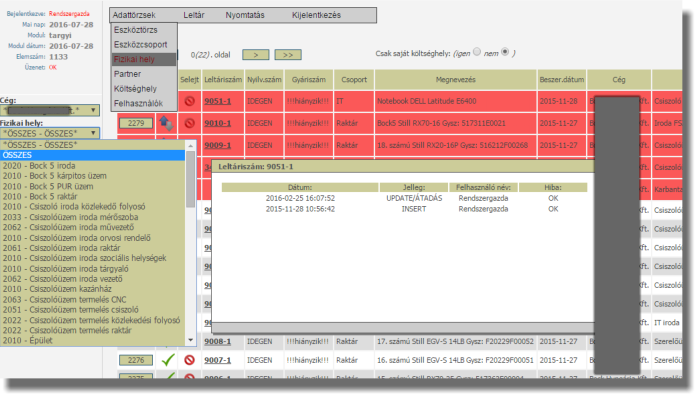This screenshot has height=395, width=700.
Task: Open inventory link 9010-1
Action: tap(217, 123)
